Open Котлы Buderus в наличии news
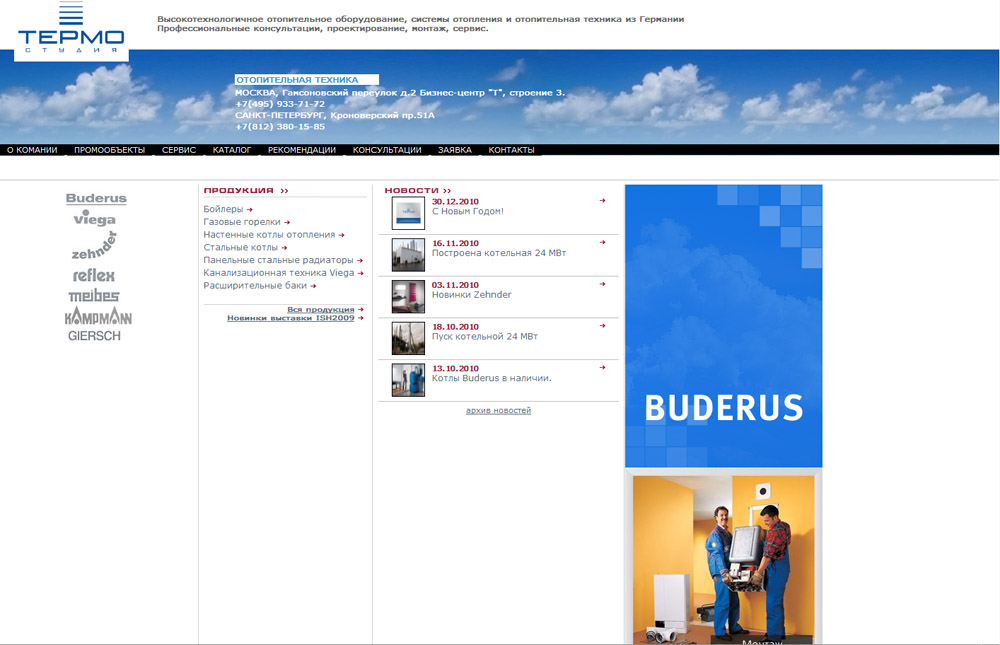 point(491,378)
